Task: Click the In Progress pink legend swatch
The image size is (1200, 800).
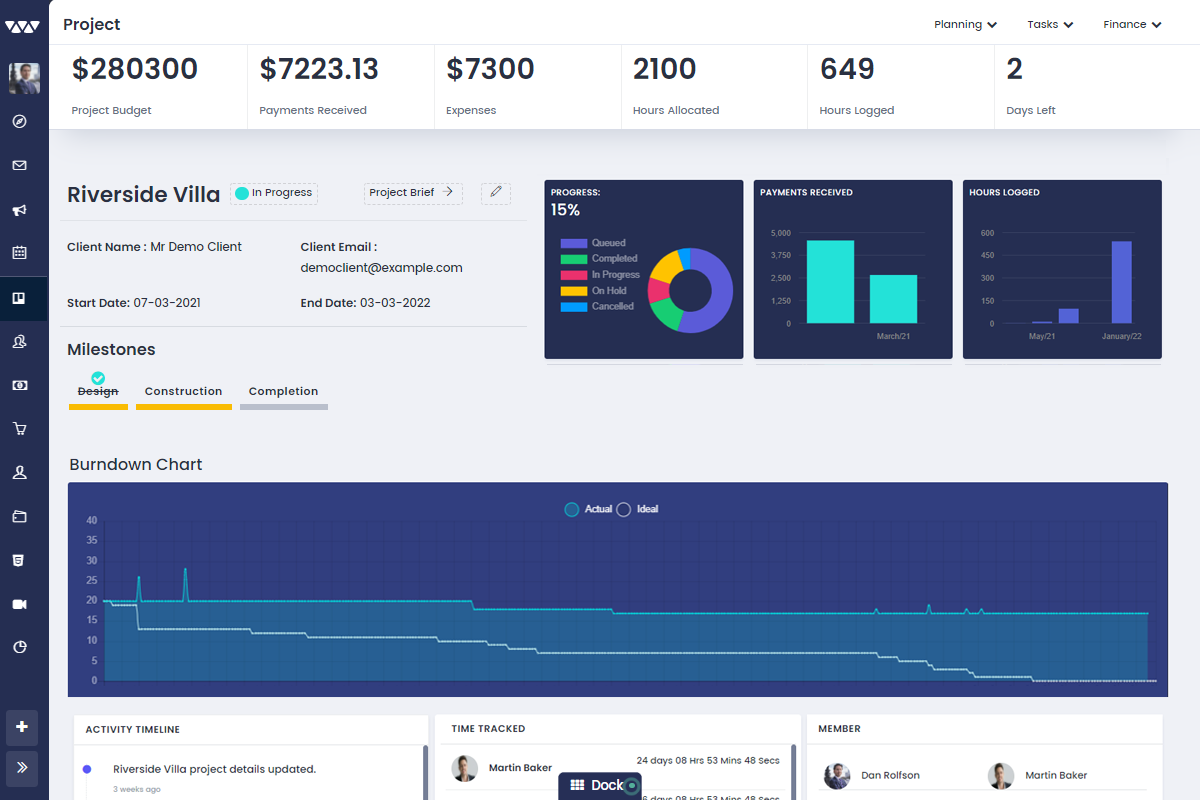Action: (574, 275)
